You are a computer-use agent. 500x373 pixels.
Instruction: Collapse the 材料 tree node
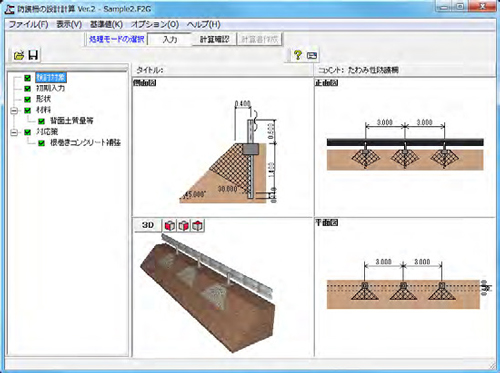click(x=14, y=110)
